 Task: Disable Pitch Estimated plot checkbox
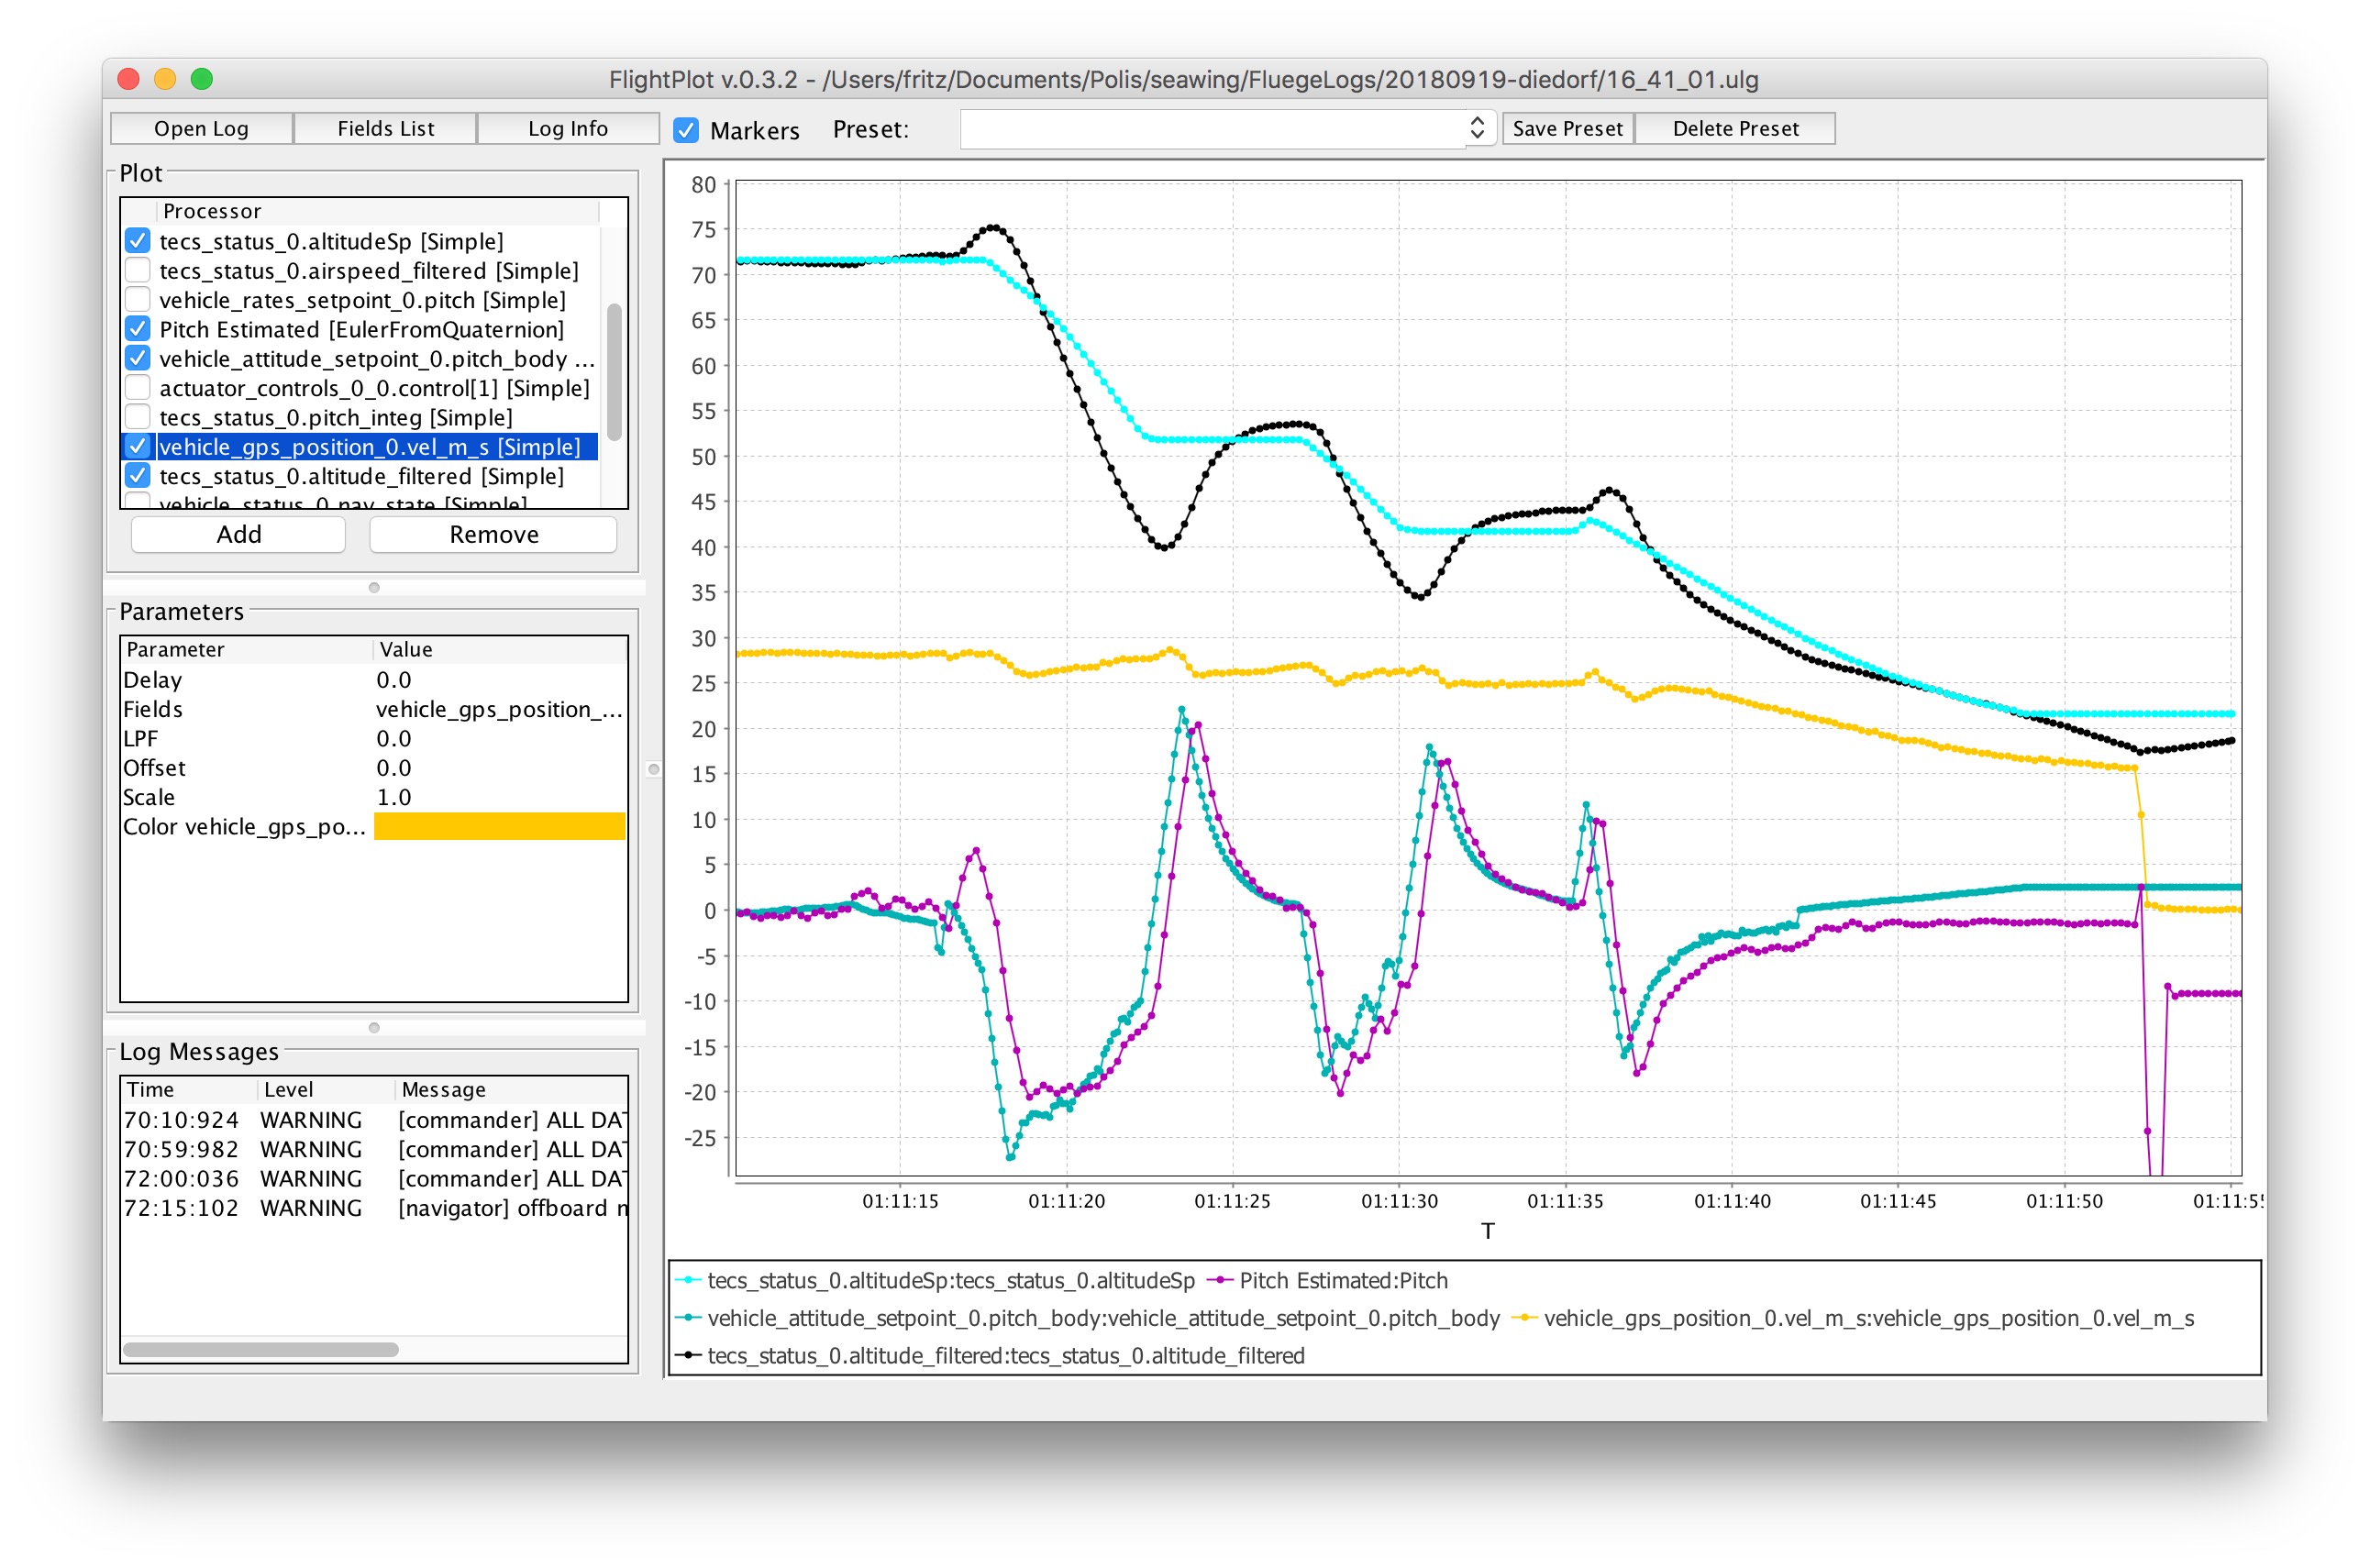(x=138, y=329)
